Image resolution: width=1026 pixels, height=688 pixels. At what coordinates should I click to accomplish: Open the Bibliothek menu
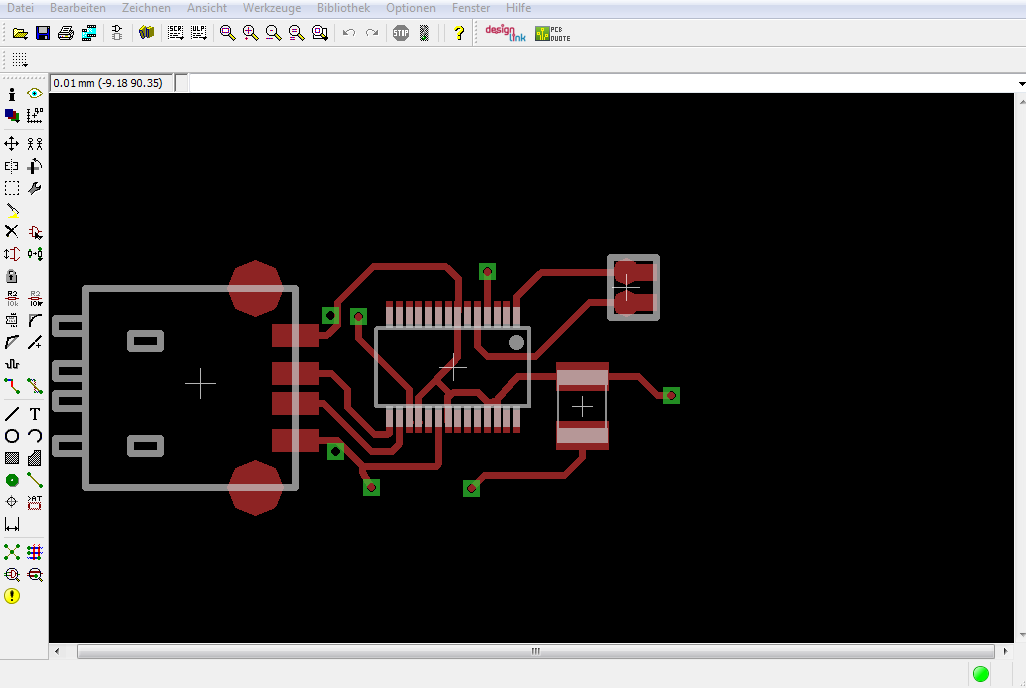click(x=343, y=8)
